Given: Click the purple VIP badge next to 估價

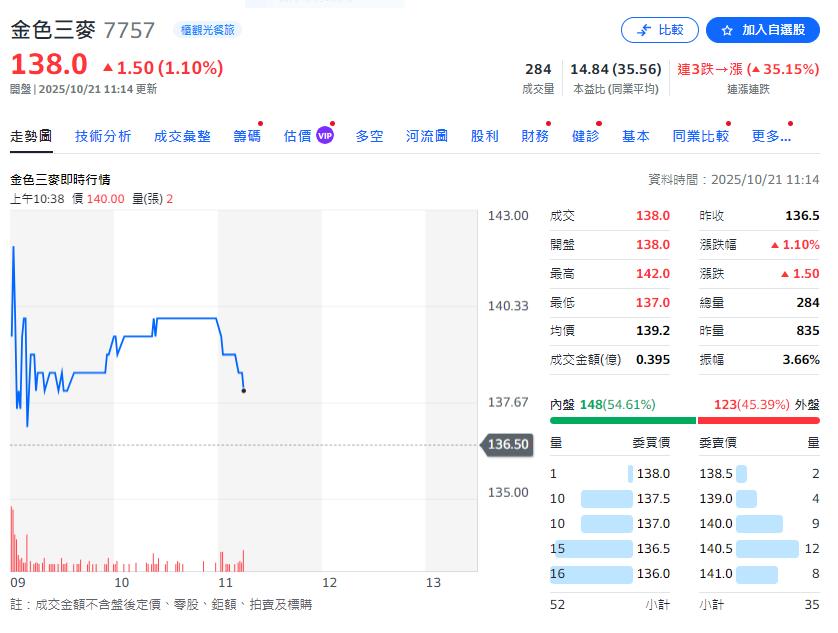Looking at the screenshot, I should point(325,136).
